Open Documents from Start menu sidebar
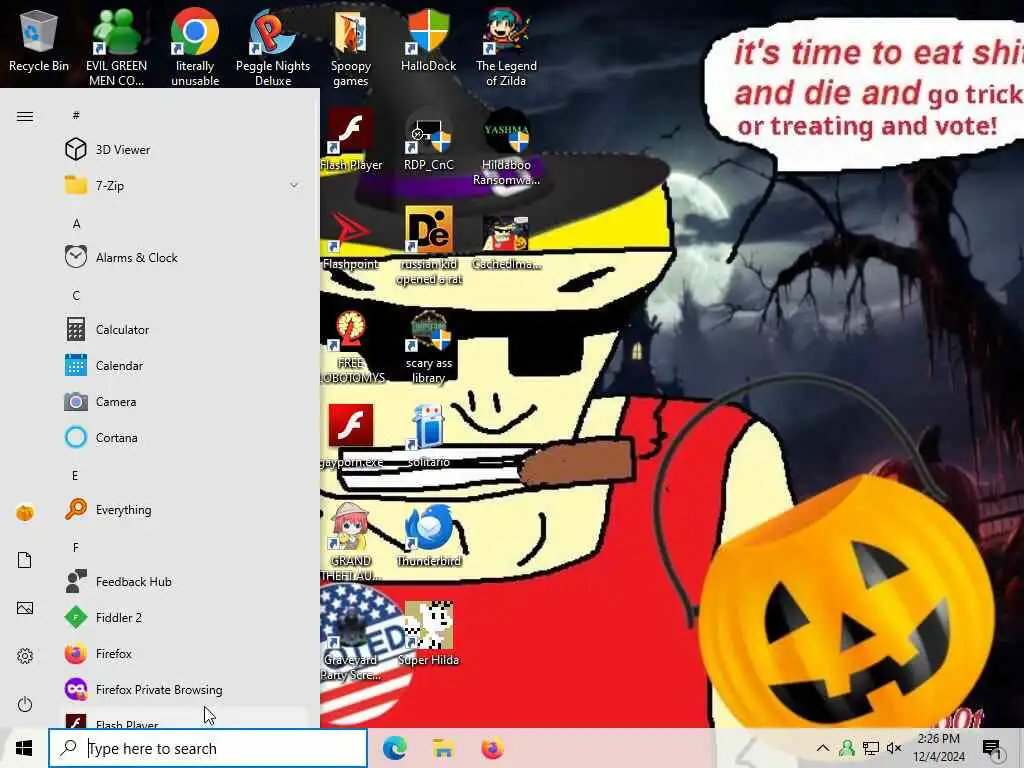Viewport: 1024px width, 768px height. (x=25, y=560)
